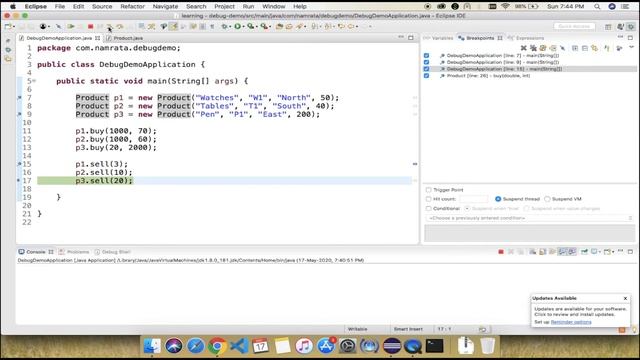Open Visual Studio Code from the Dock
Viewport: 640px width, 360px height.
pos(239,346)
